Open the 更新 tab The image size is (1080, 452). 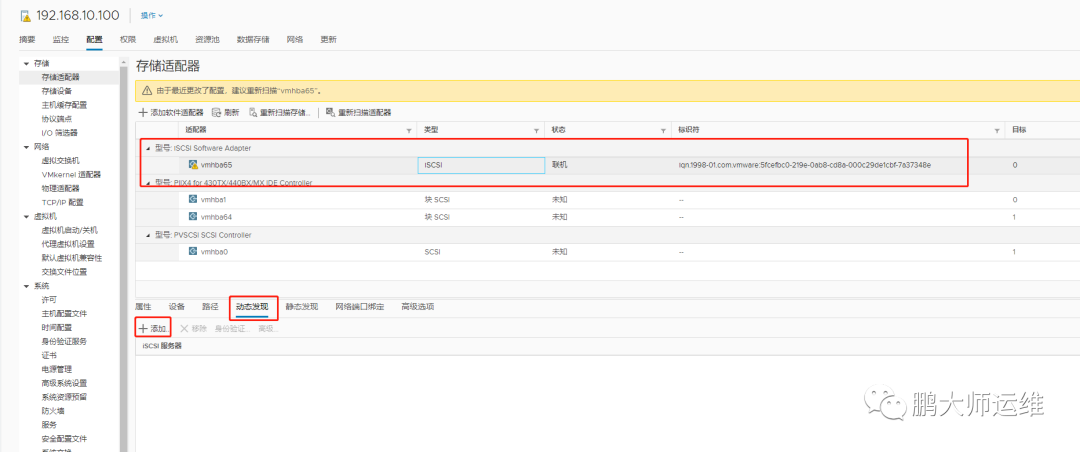click(329, 39)
